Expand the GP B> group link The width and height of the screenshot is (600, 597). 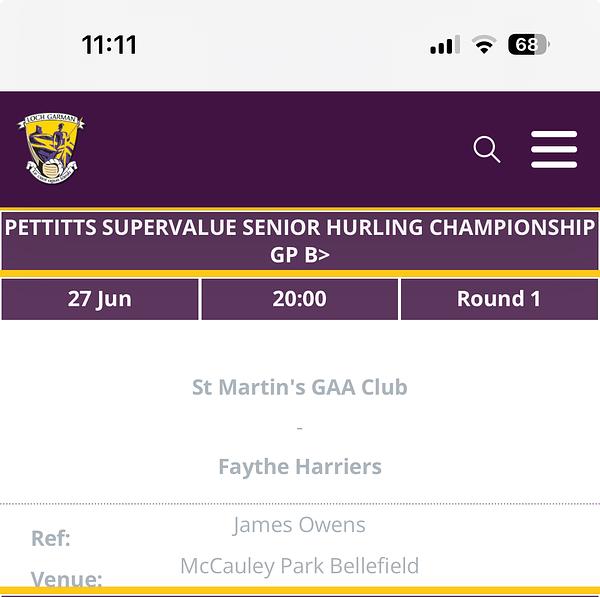coord(300,254)
